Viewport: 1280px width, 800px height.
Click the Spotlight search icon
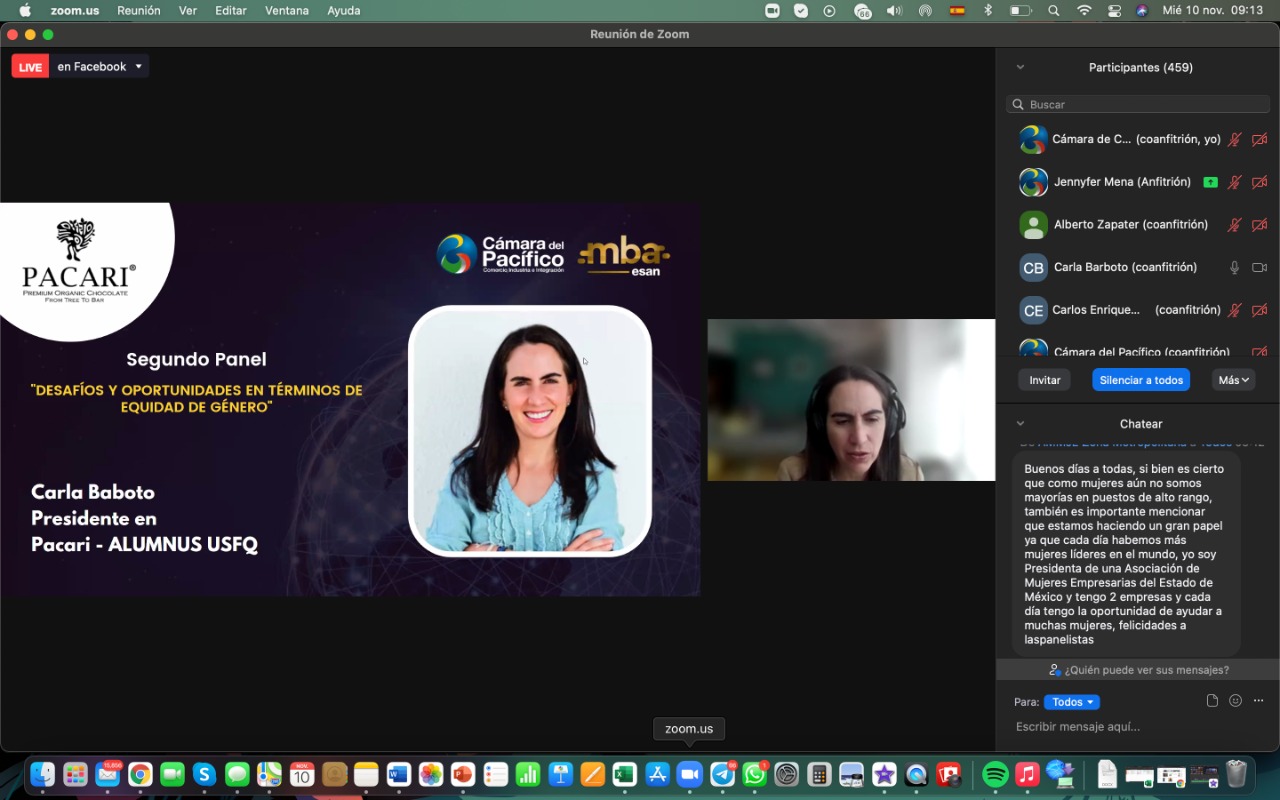click(1054, 10)
